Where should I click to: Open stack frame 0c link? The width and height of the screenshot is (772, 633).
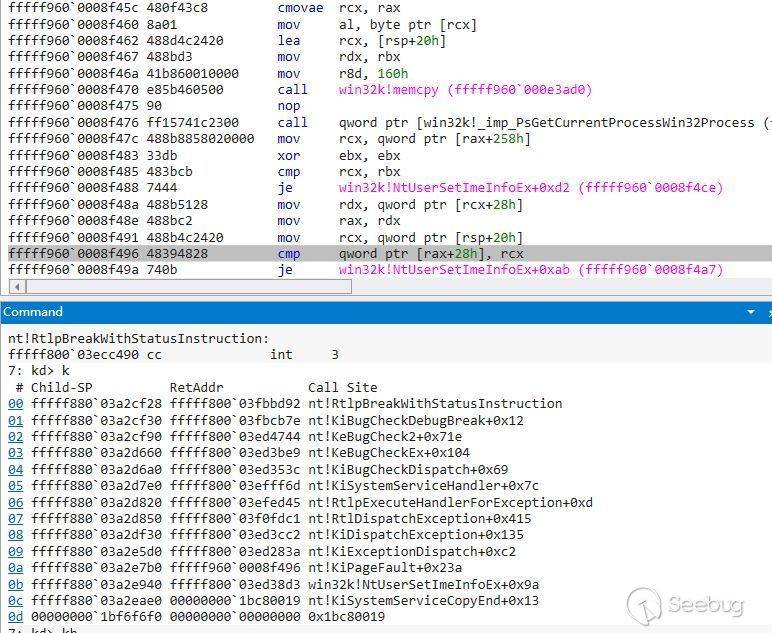point(16,601)
